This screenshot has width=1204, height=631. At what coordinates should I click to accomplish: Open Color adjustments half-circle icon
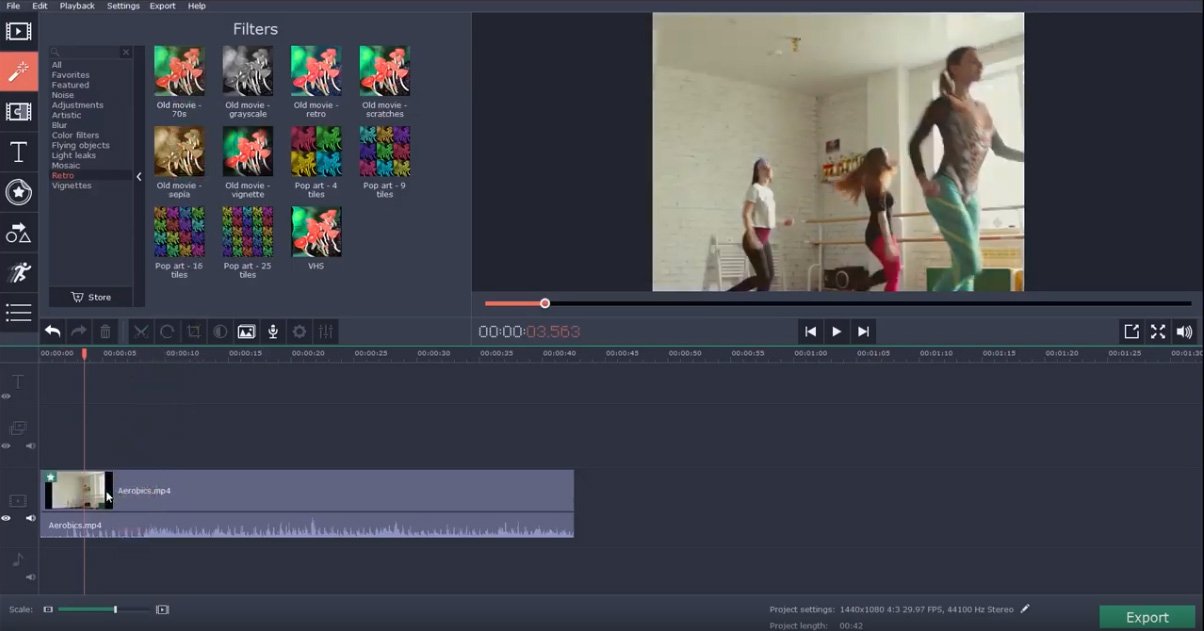pos(220,332)
